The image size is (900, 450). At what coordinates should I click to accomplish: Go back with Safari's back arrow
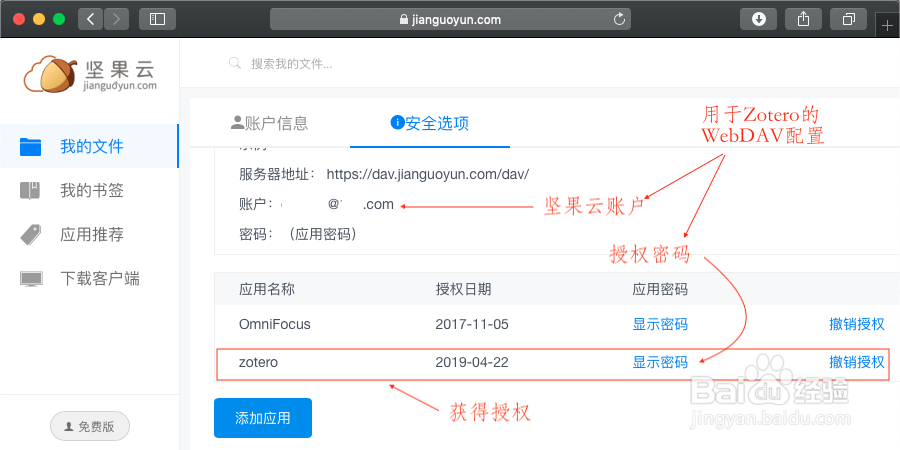click(x=91, y=19)
